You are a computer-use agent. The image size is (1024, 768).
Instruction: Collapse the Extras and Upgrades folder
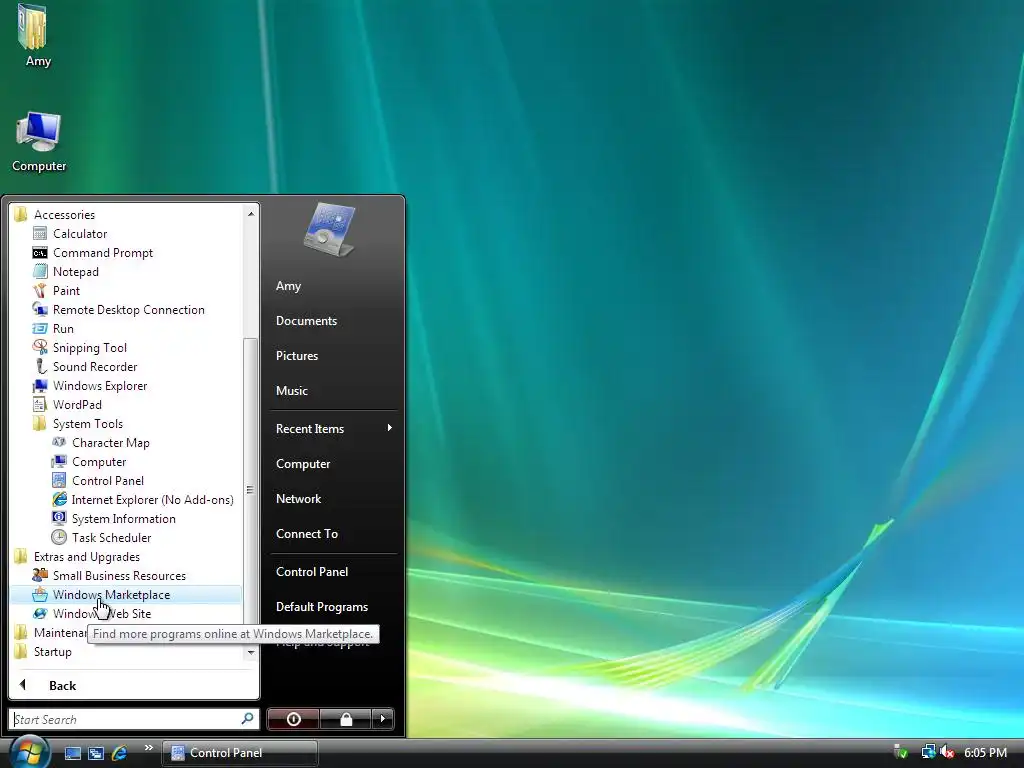[x=86, y=556]
